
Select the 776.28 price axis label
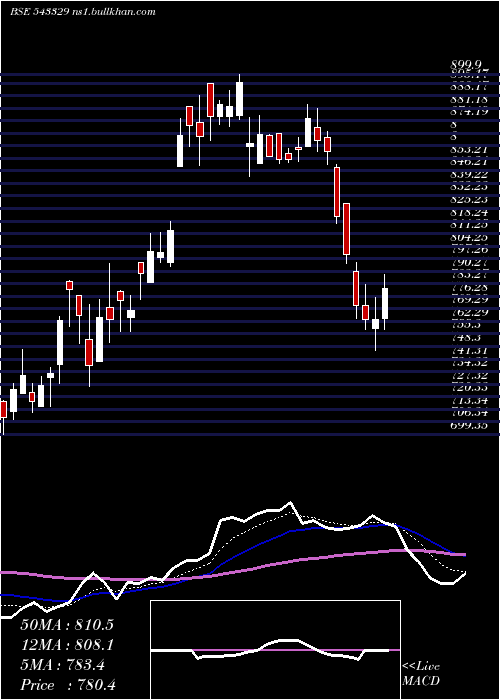pos(469,288)
